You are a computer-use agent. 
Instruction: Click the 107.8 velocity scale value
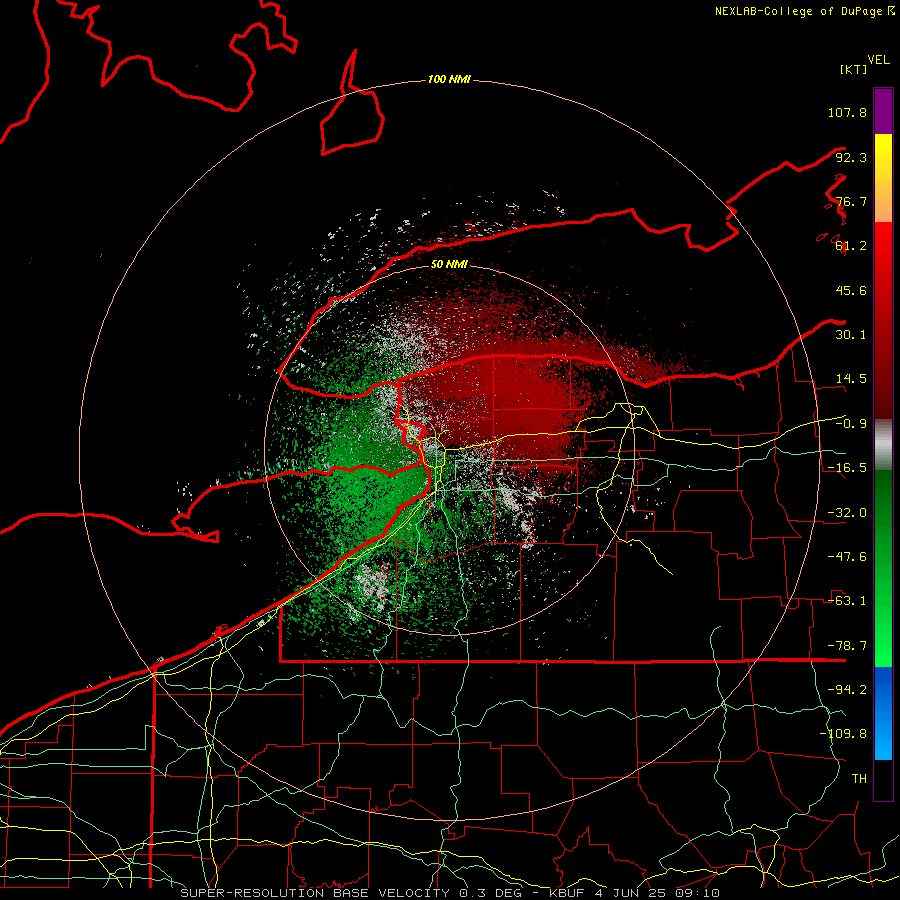pos(847,112)
